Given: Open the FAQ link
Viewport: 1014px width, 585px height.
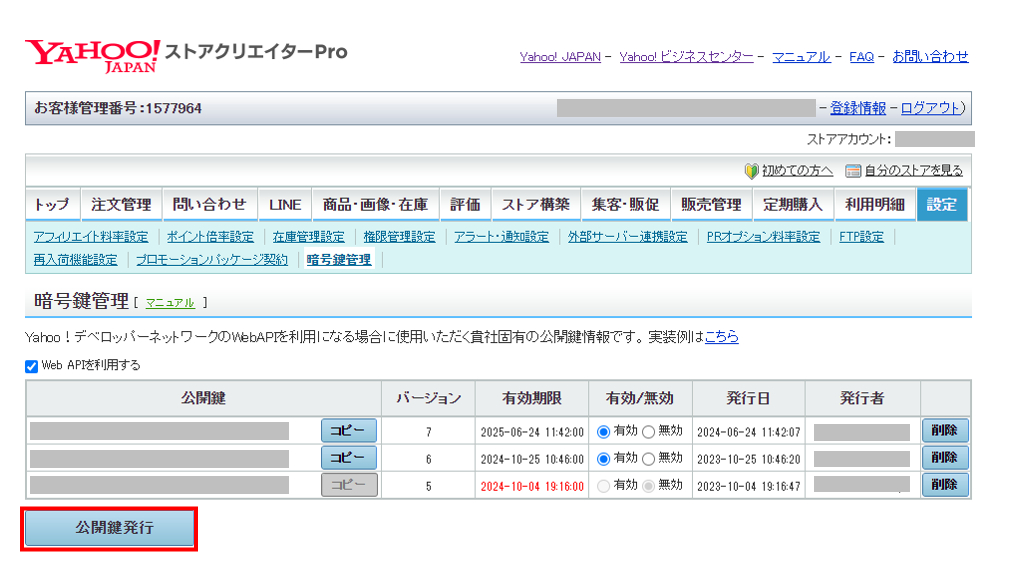Looking at the screenshot, I should coord(861,57).
